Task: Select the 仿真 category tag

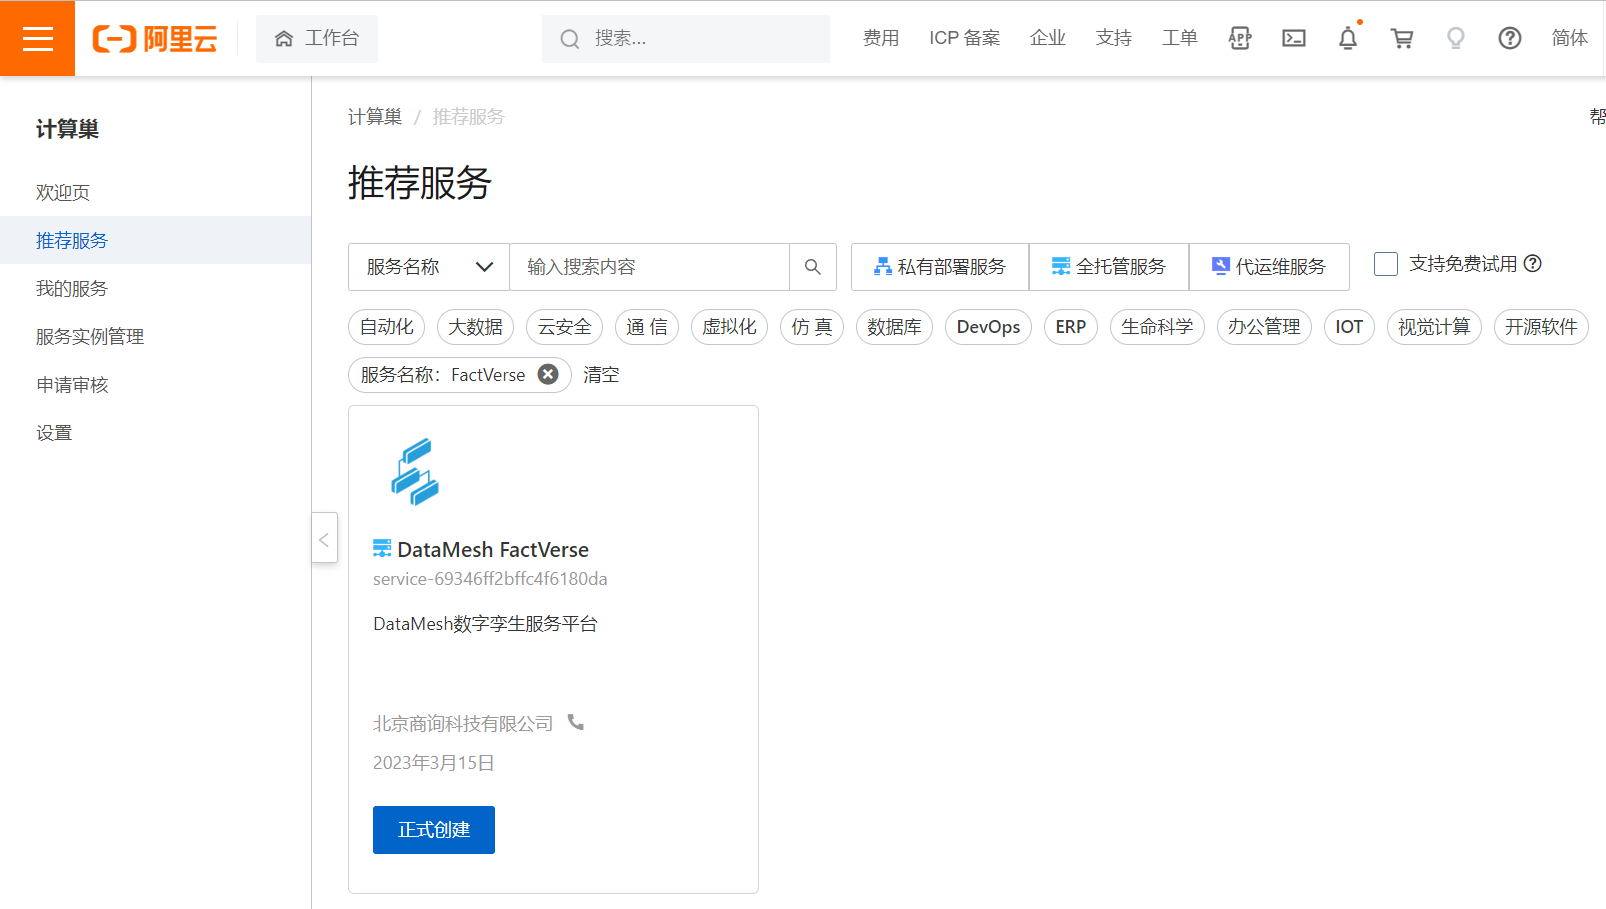Action: (812, 327)
